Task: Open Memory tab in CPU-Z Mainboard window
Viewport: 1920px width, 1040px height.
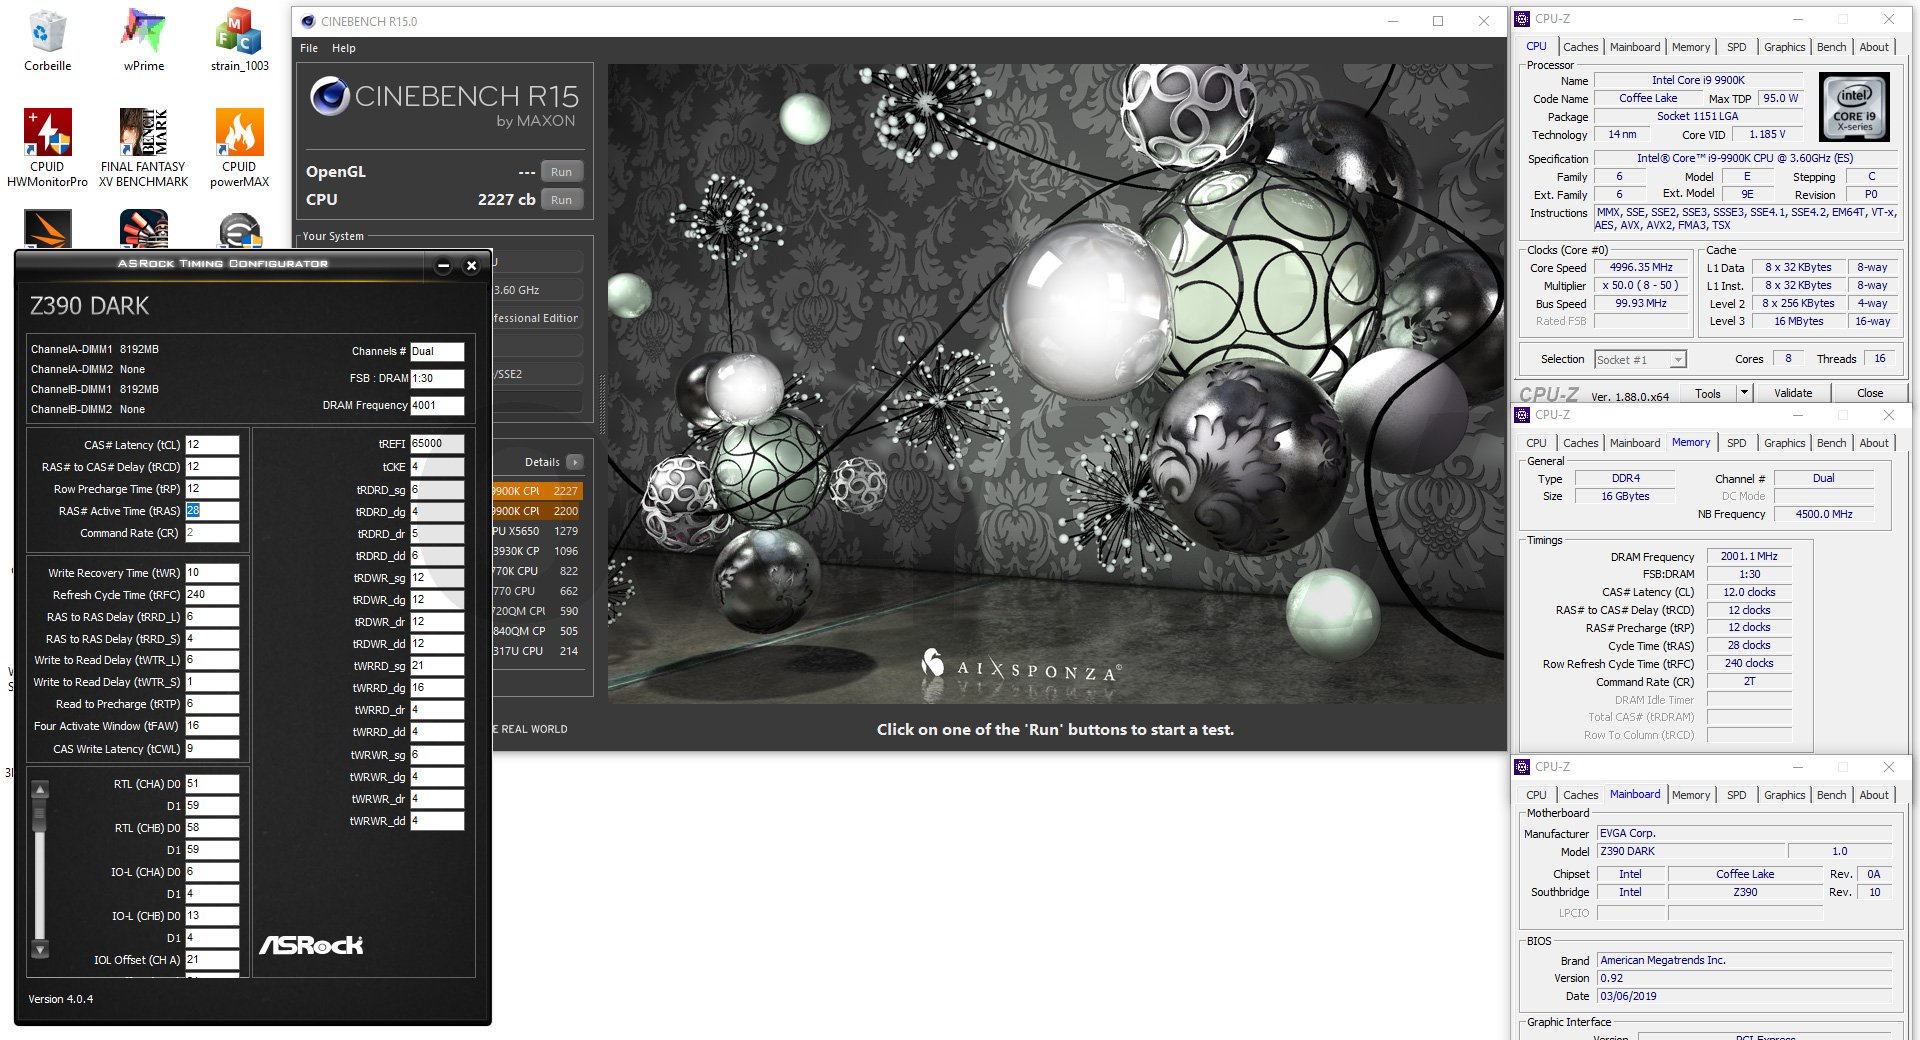Action: [1691, 795]
